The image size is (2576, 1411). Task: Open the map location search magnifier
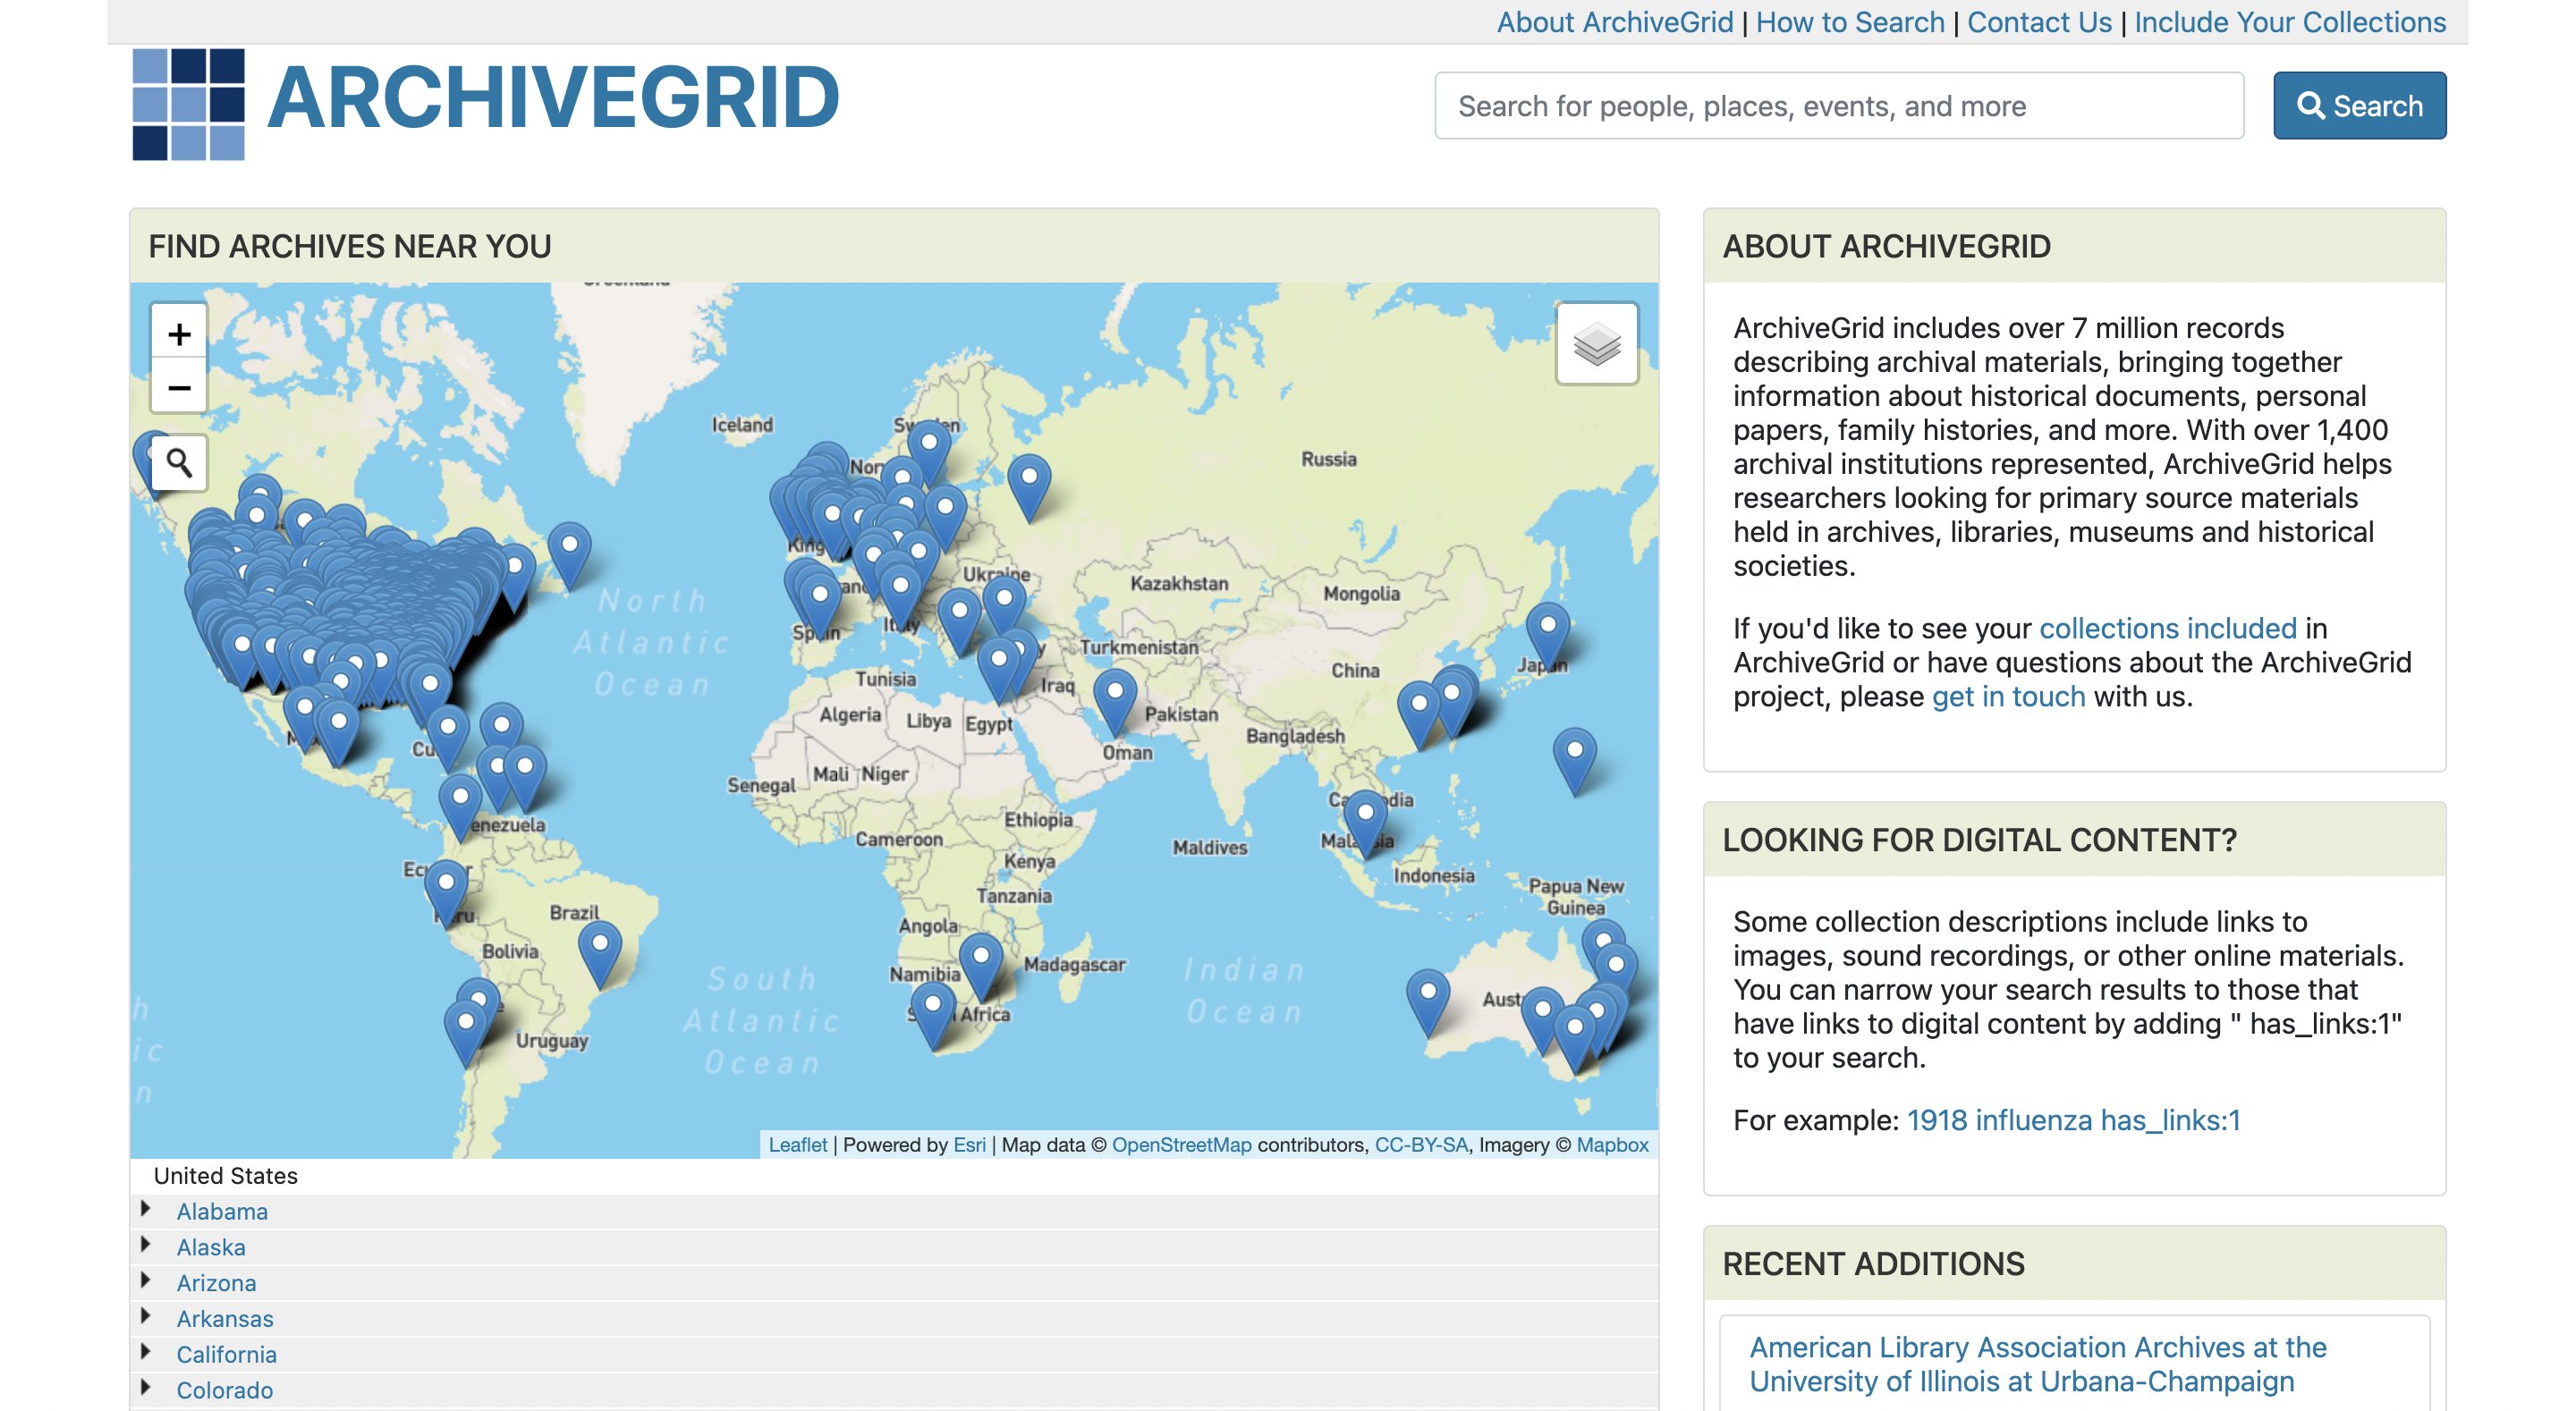pyautogui.click(x=178, y=463)
